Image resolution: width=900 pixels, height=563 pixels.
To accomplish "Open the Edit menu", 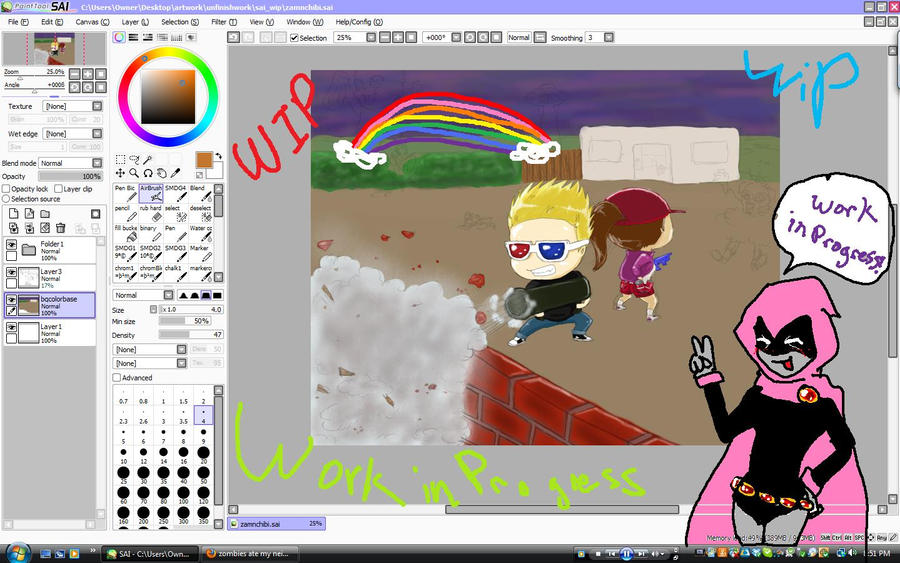I will click(x=52, y=22).
